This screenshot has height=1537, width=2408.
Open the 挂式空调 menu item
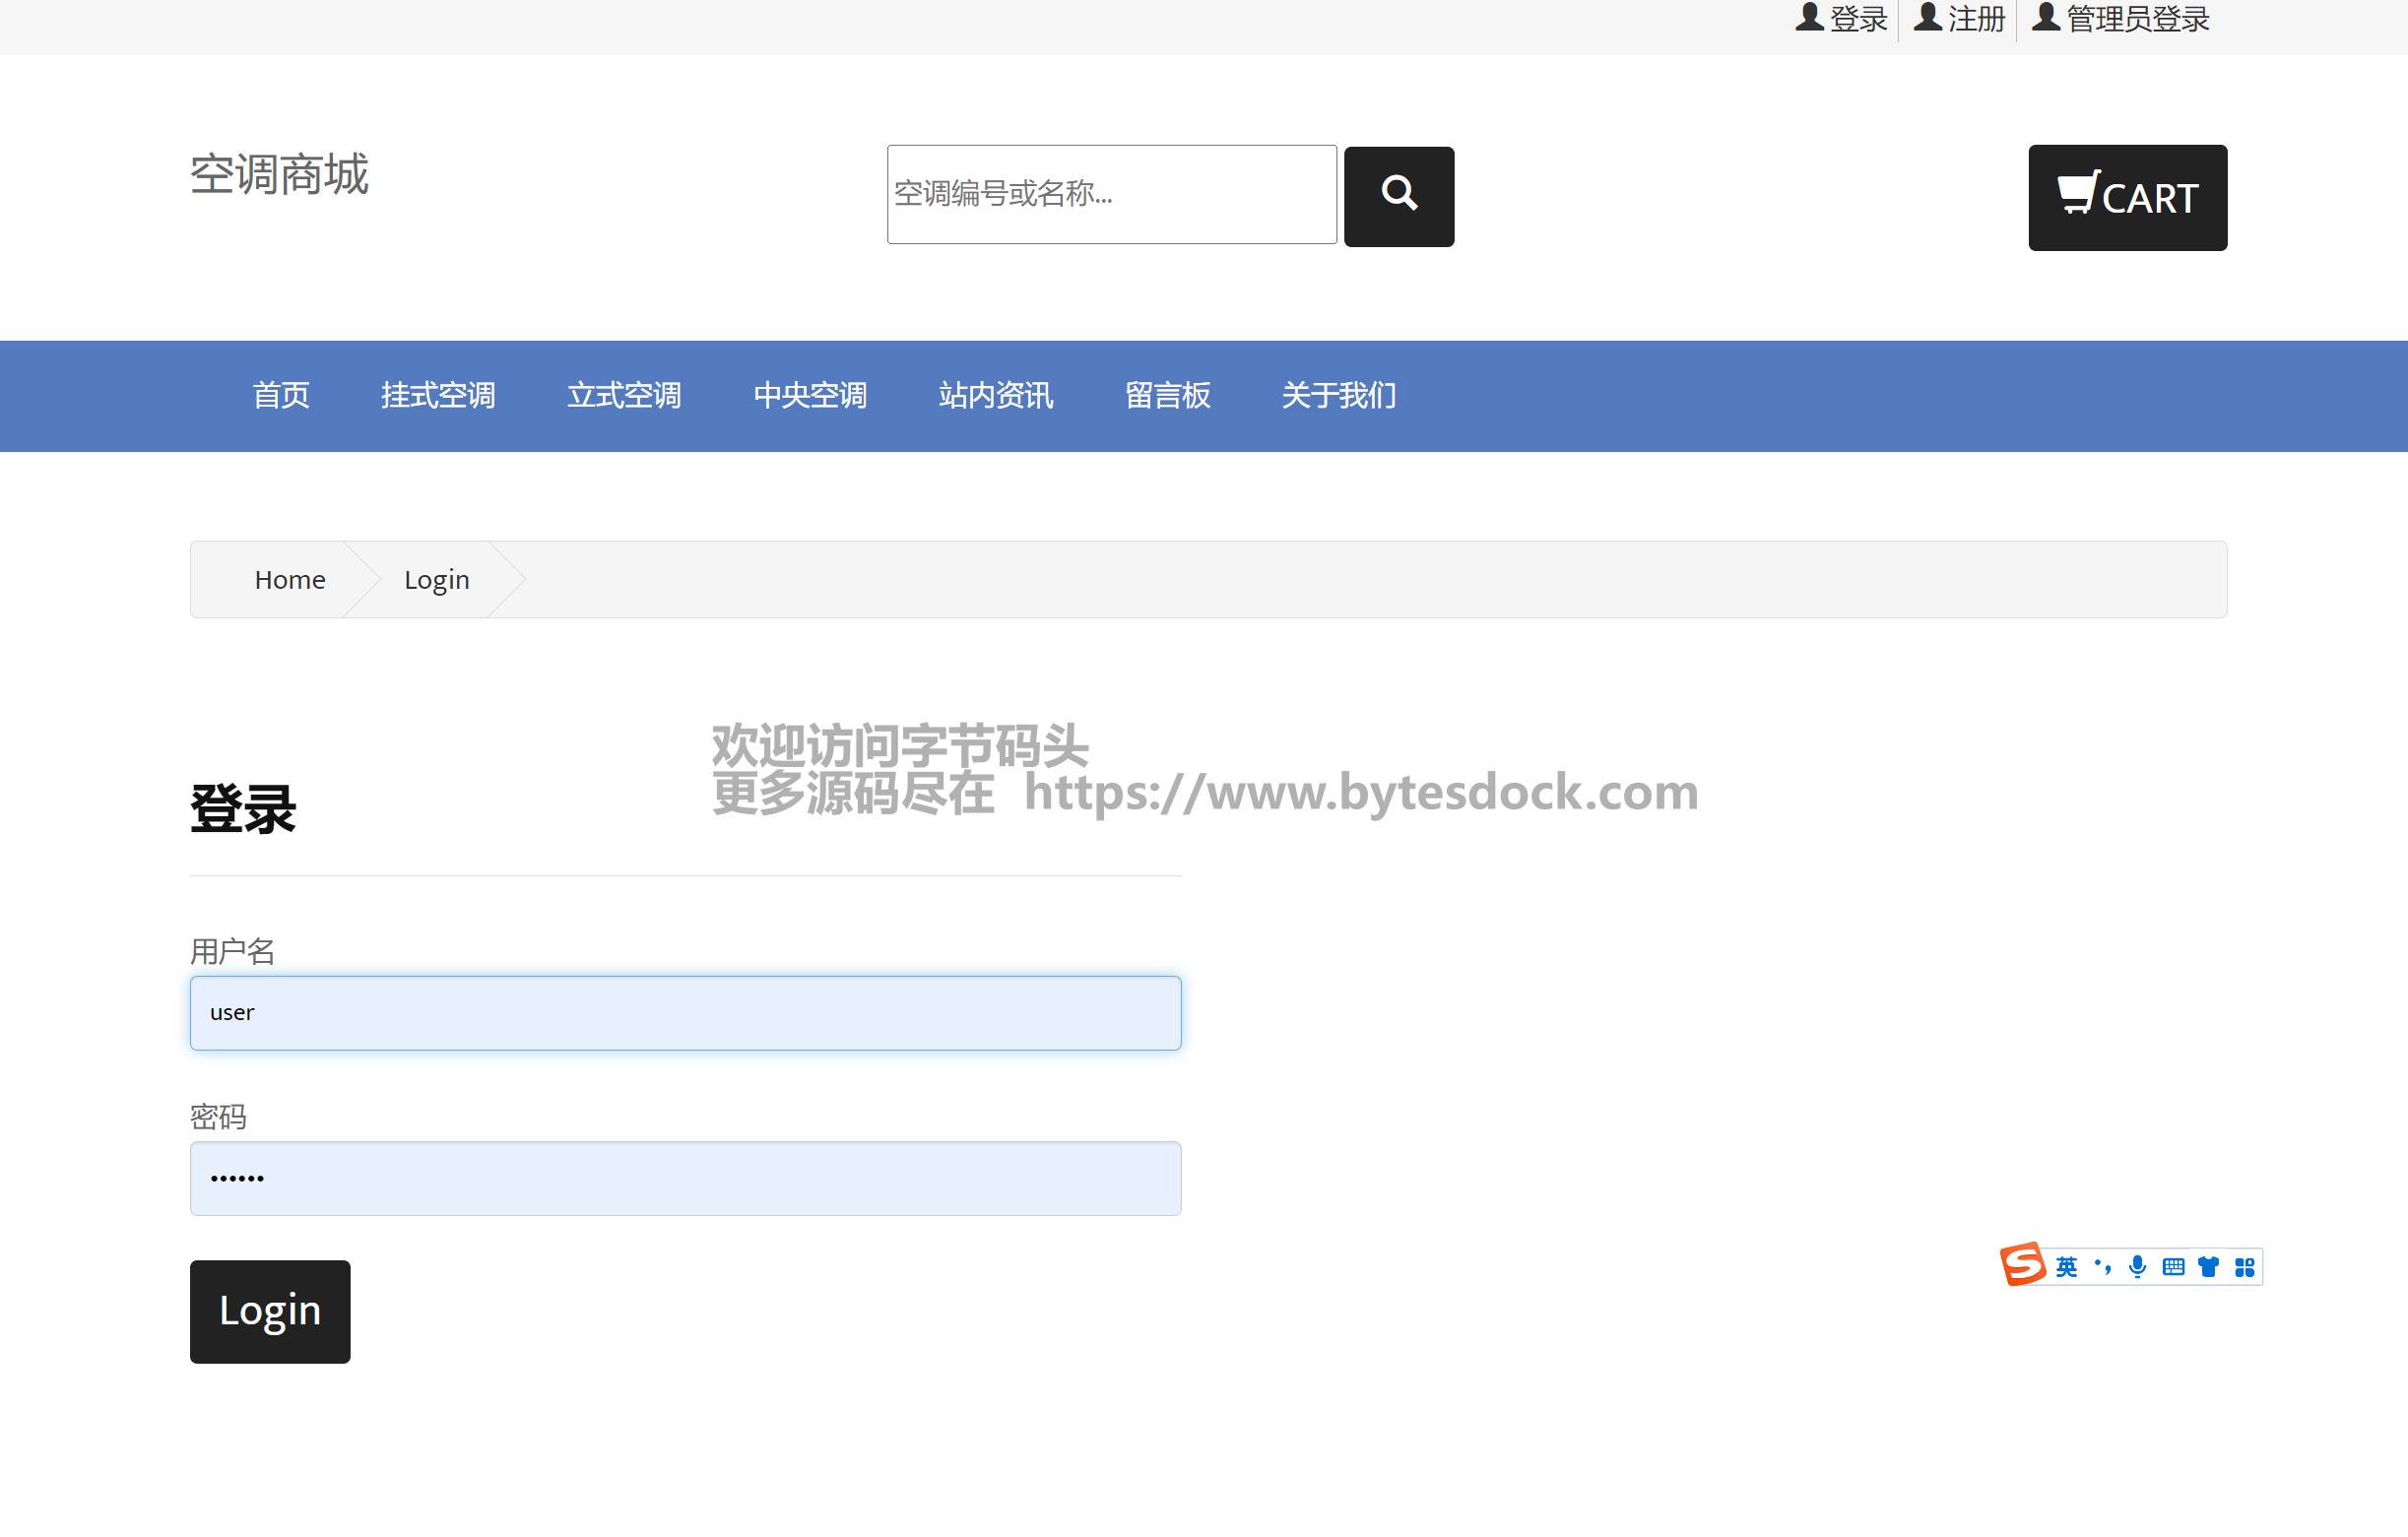438,396
